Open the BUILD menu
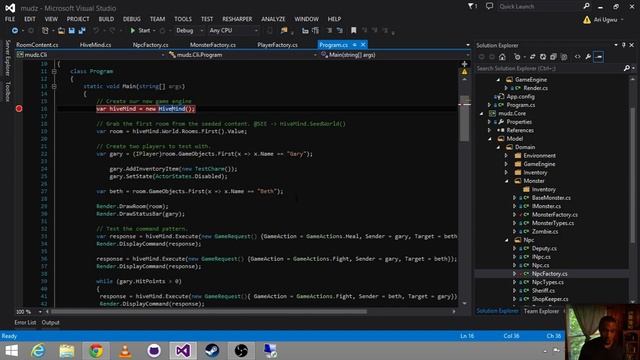 (106, 19)
